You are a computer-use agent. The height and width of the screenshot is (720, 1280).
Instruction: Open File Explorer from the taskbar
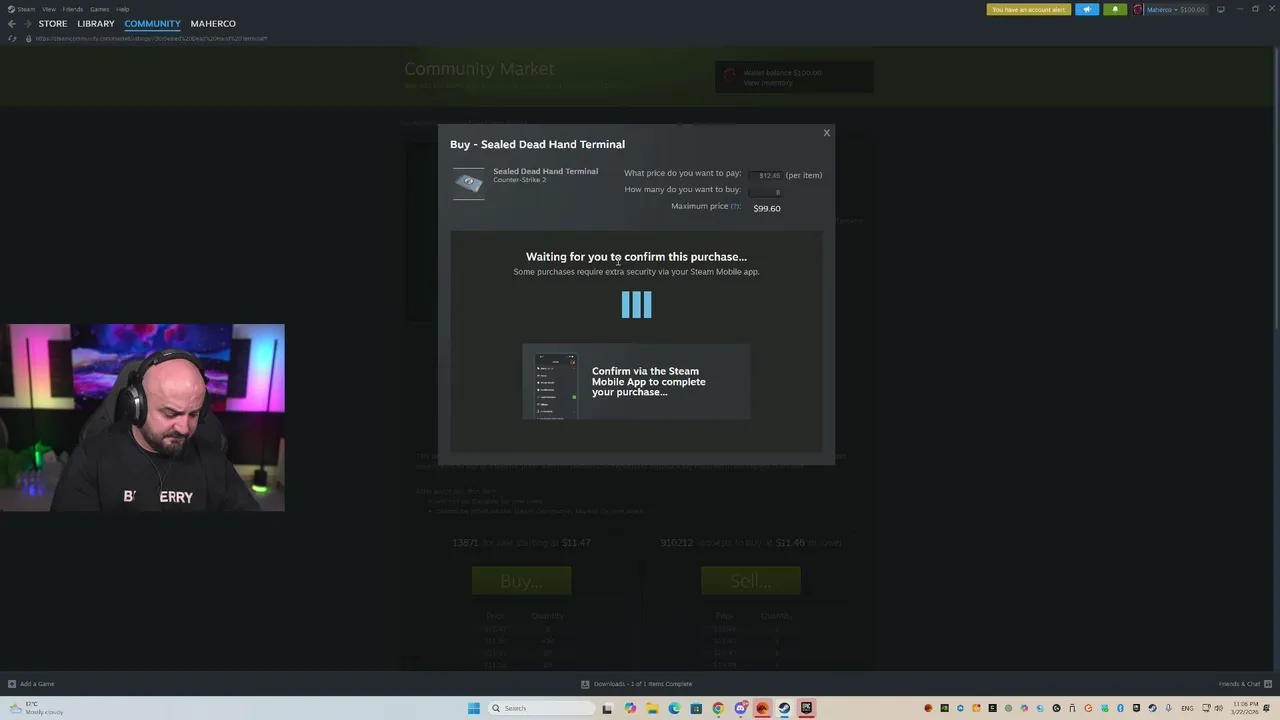click(652, 708)
